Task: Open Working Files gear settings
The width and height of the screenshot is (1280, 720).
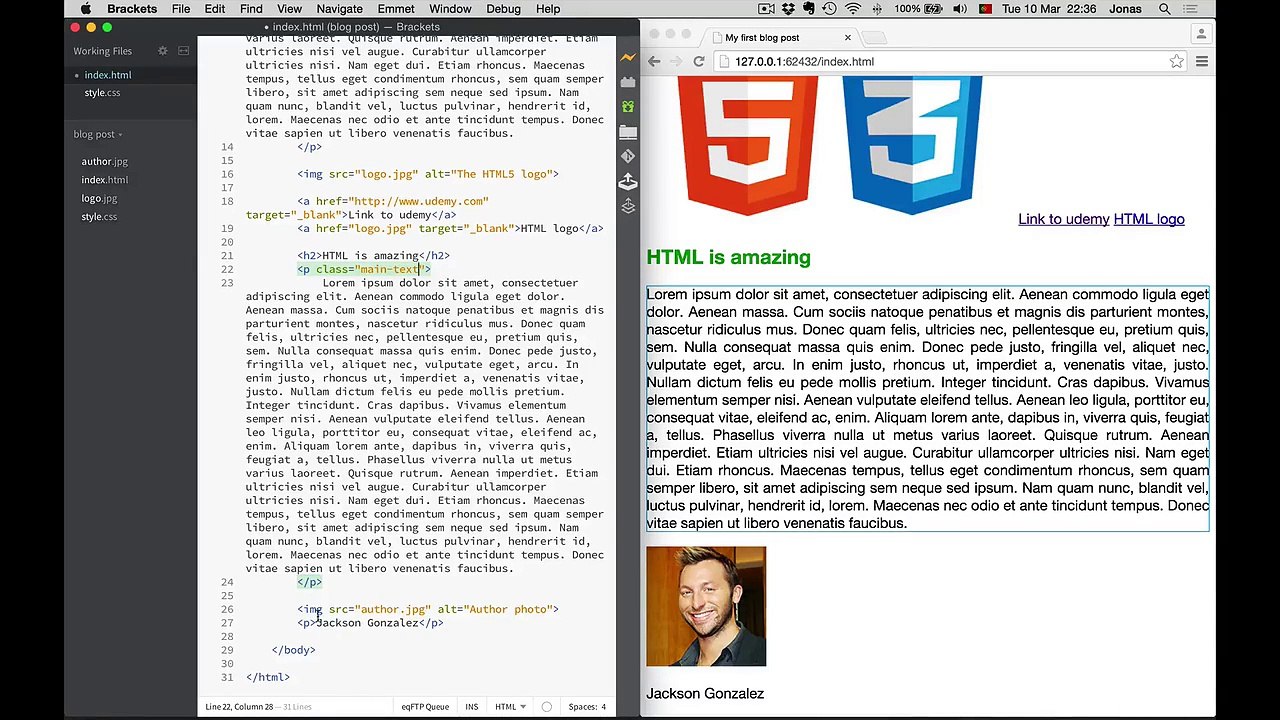Action: pos(163,51)
